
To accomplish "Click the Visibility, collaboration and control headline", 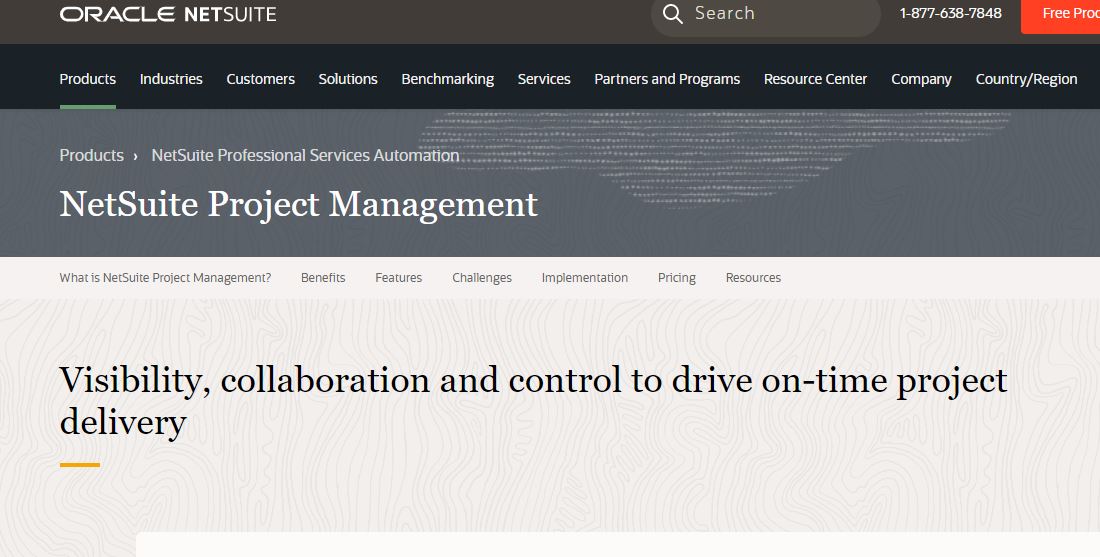I will (533, 401).
